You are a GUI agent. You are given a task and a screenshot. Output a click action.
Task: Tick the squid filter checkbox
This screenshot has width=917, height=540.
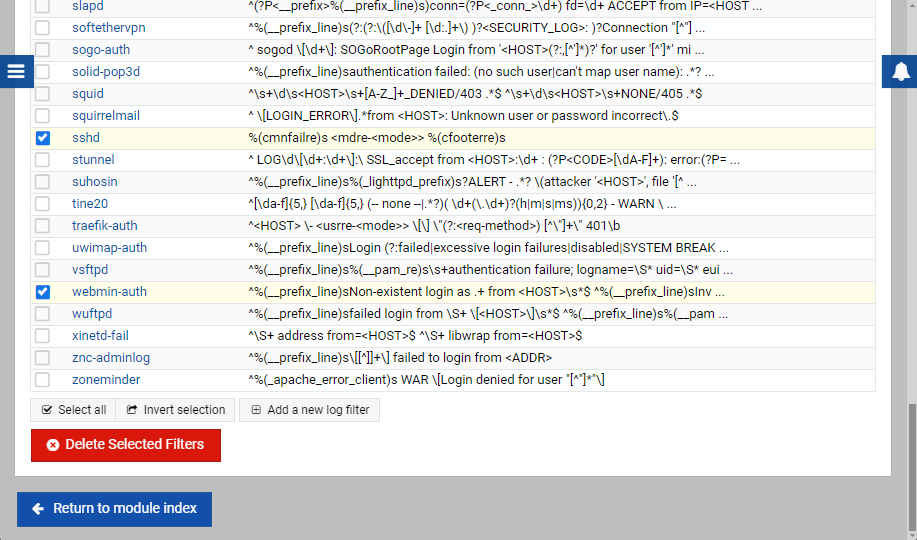(42, 94)
